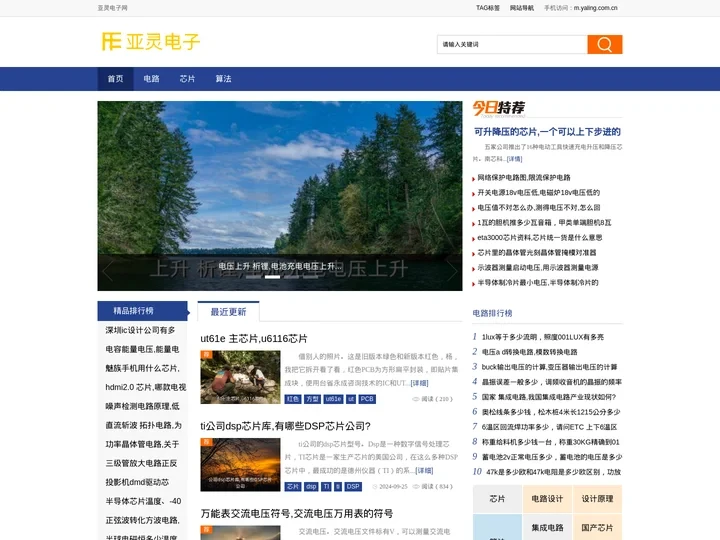Open eta3000芯片资料 recommended link
This screenshot has width=720, height=540.
(540, 238)
